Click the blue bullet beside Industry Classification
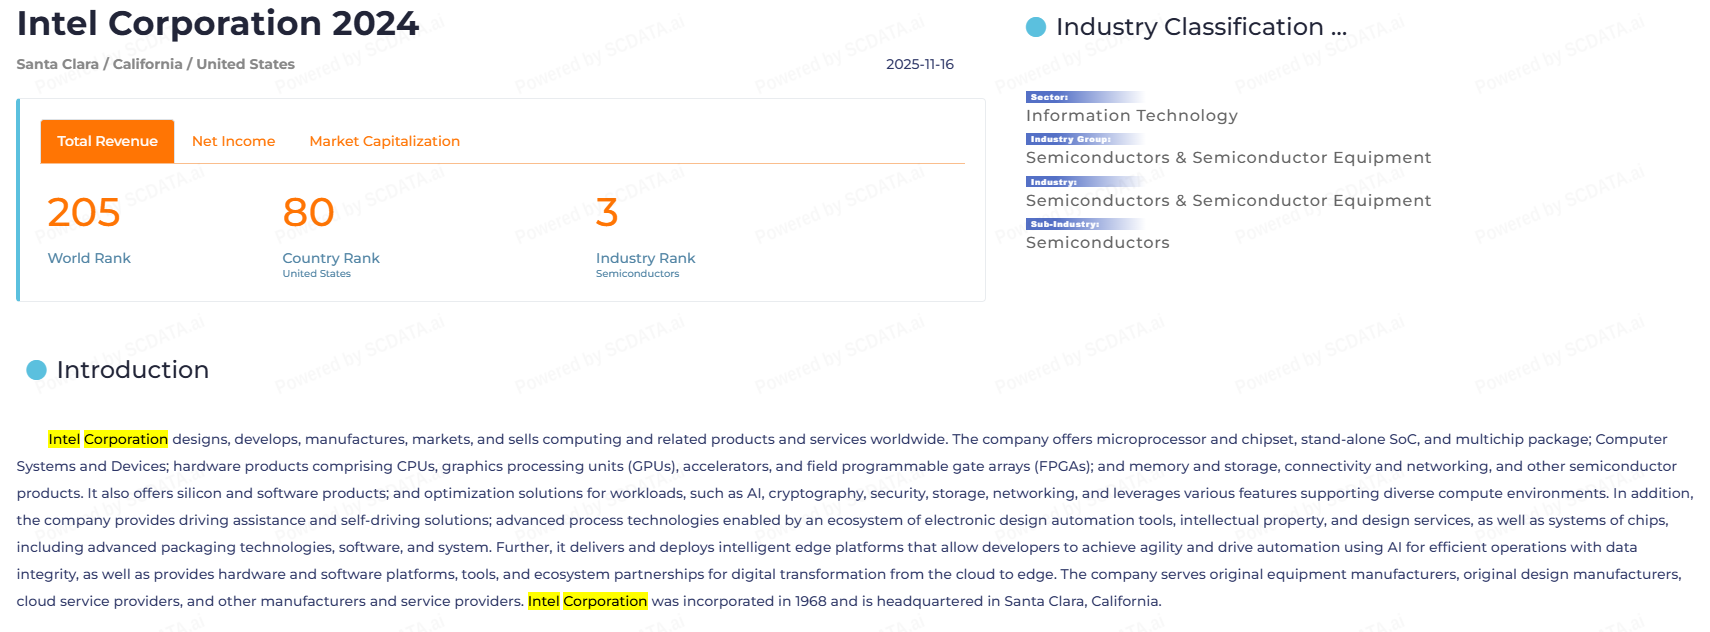Viewport: 1710px width, 632px height. point(1036,27)
